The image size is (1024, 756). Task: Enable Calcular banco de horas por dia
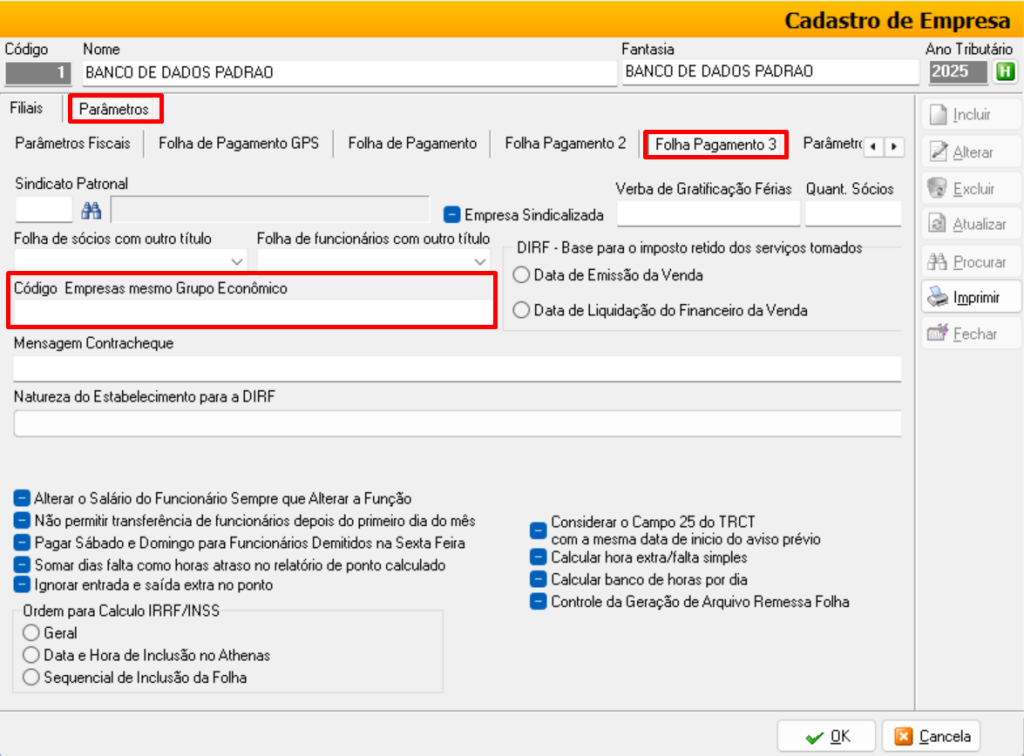point(539,579)
